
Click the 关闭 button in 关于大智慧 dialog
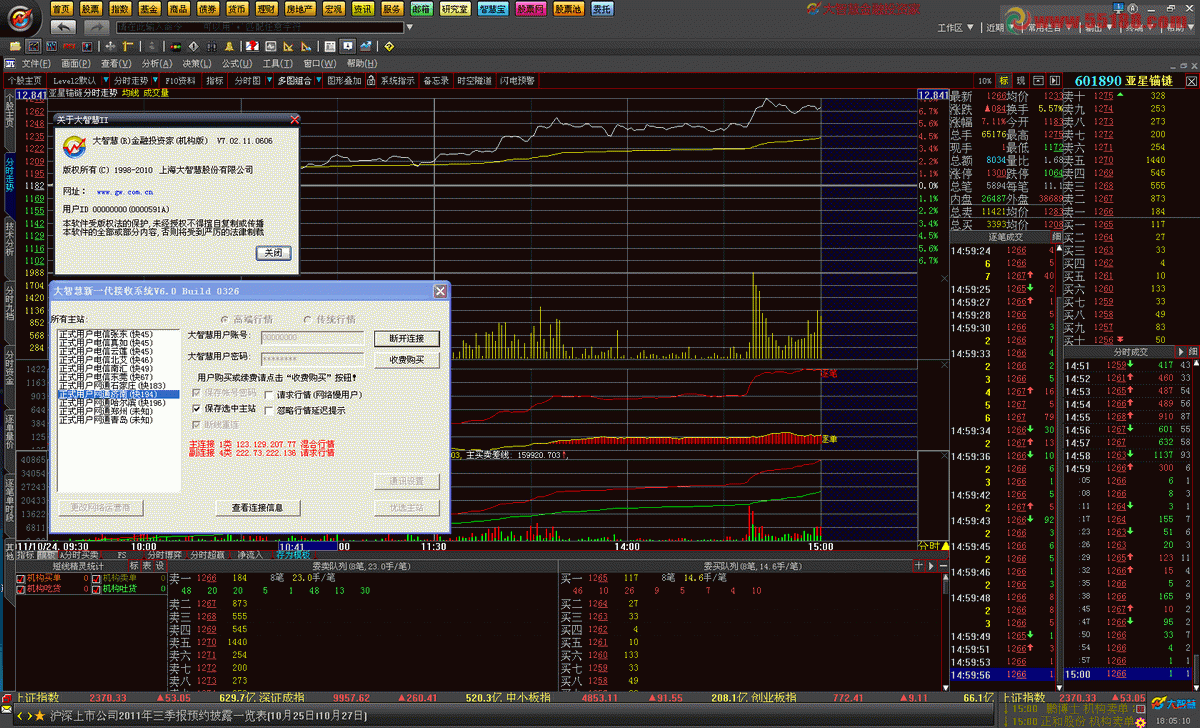click(273, 252)
